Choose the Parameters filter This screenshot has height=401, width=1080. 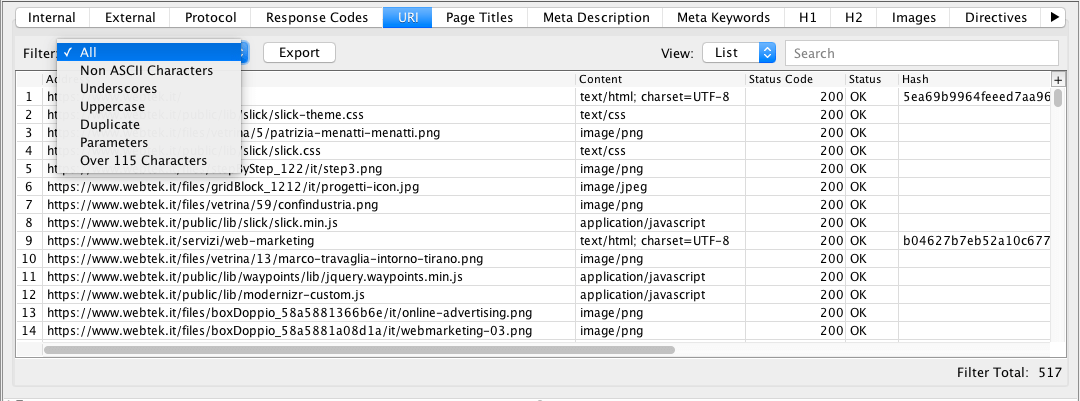[149, 142]
